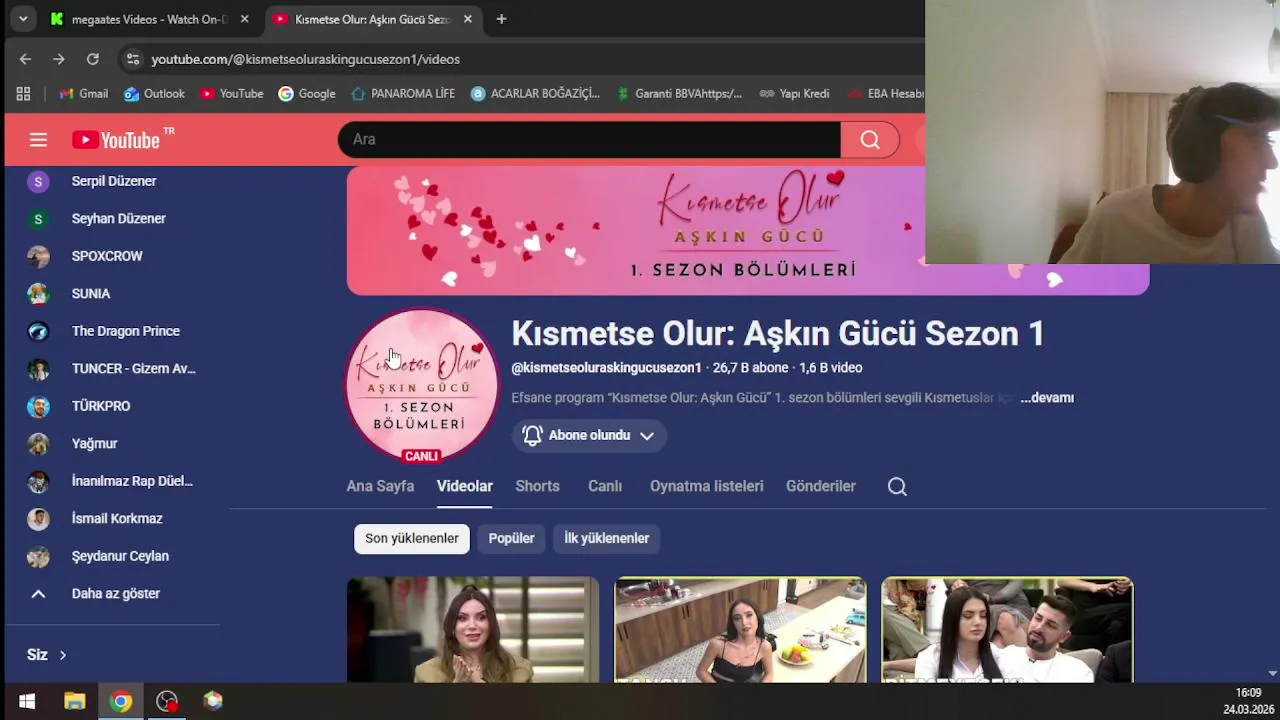Click the search magnifier button
This screenshot has width=1280, height=720.
pos(870,140)
